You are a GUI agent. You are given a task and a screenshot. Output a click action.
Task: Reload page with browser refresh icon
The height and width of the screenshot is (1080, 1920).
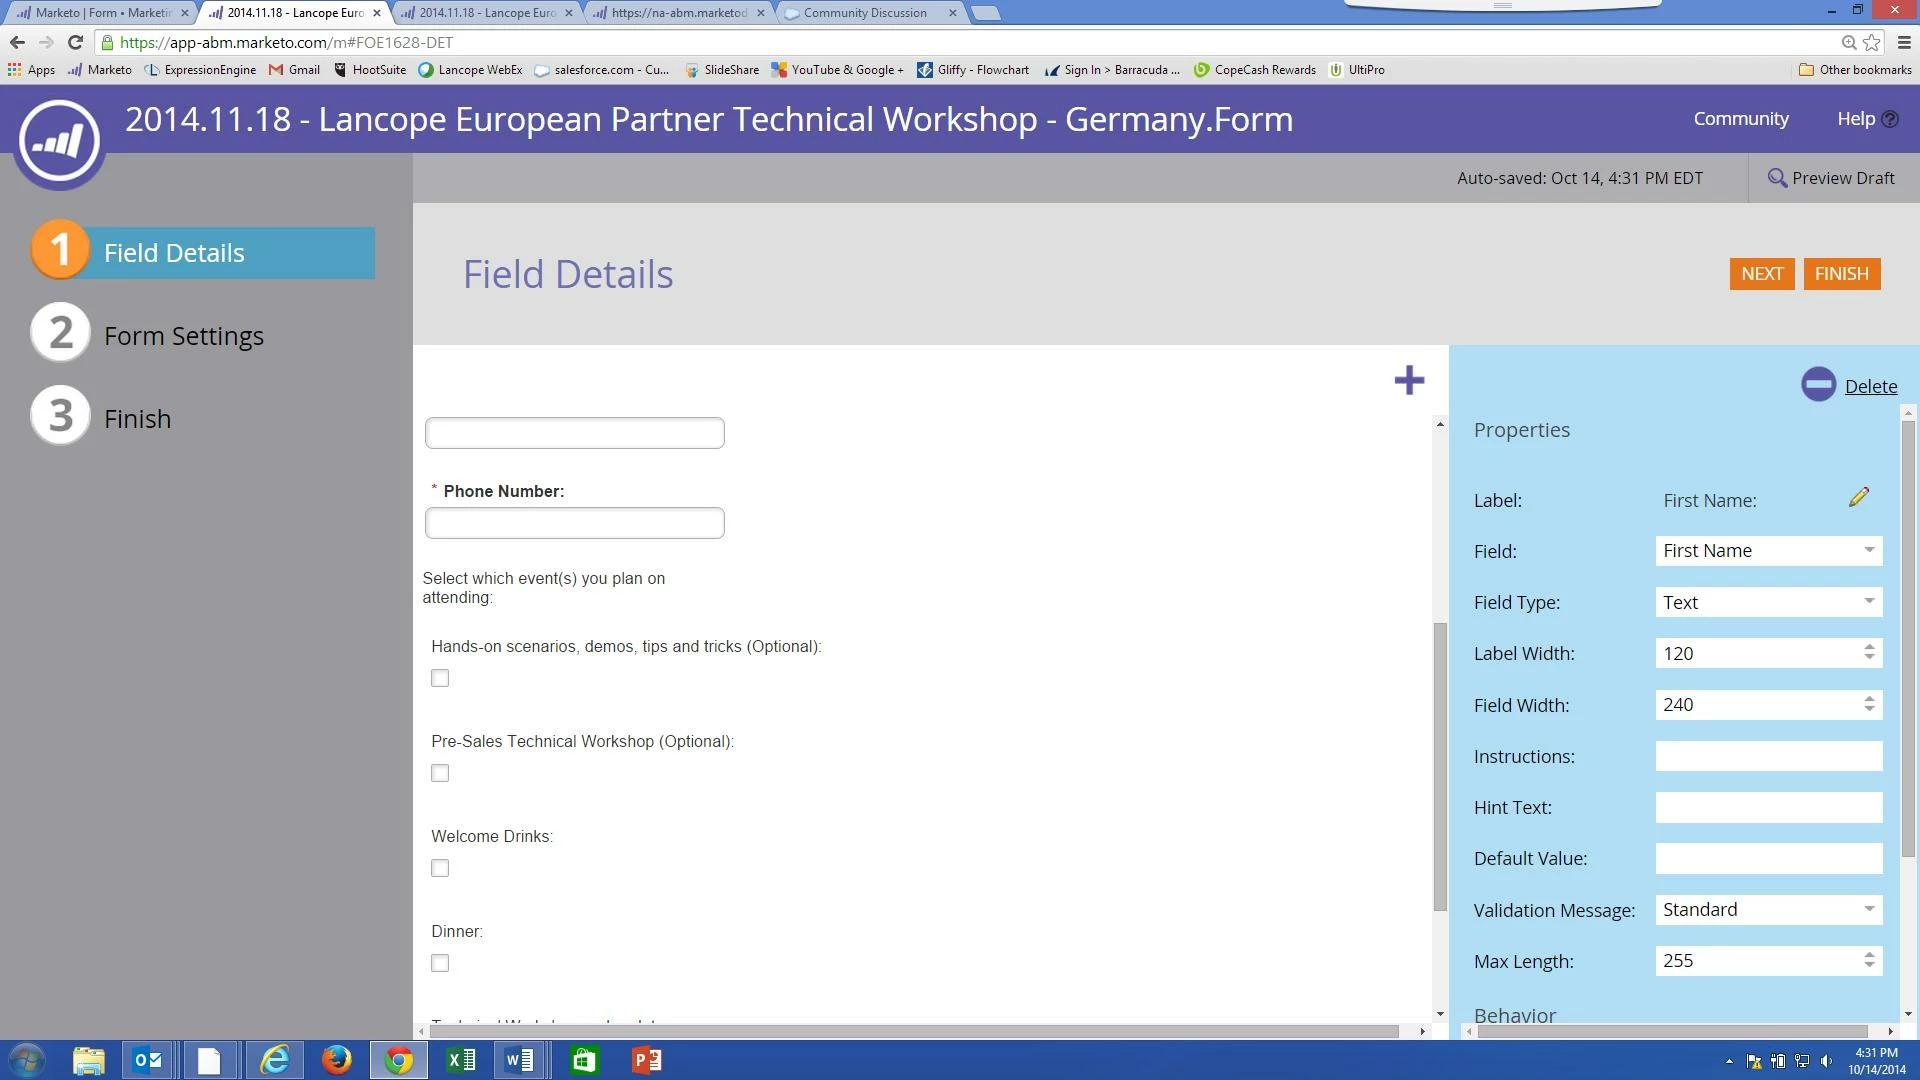pyautogui.click(x=75, y=42)
